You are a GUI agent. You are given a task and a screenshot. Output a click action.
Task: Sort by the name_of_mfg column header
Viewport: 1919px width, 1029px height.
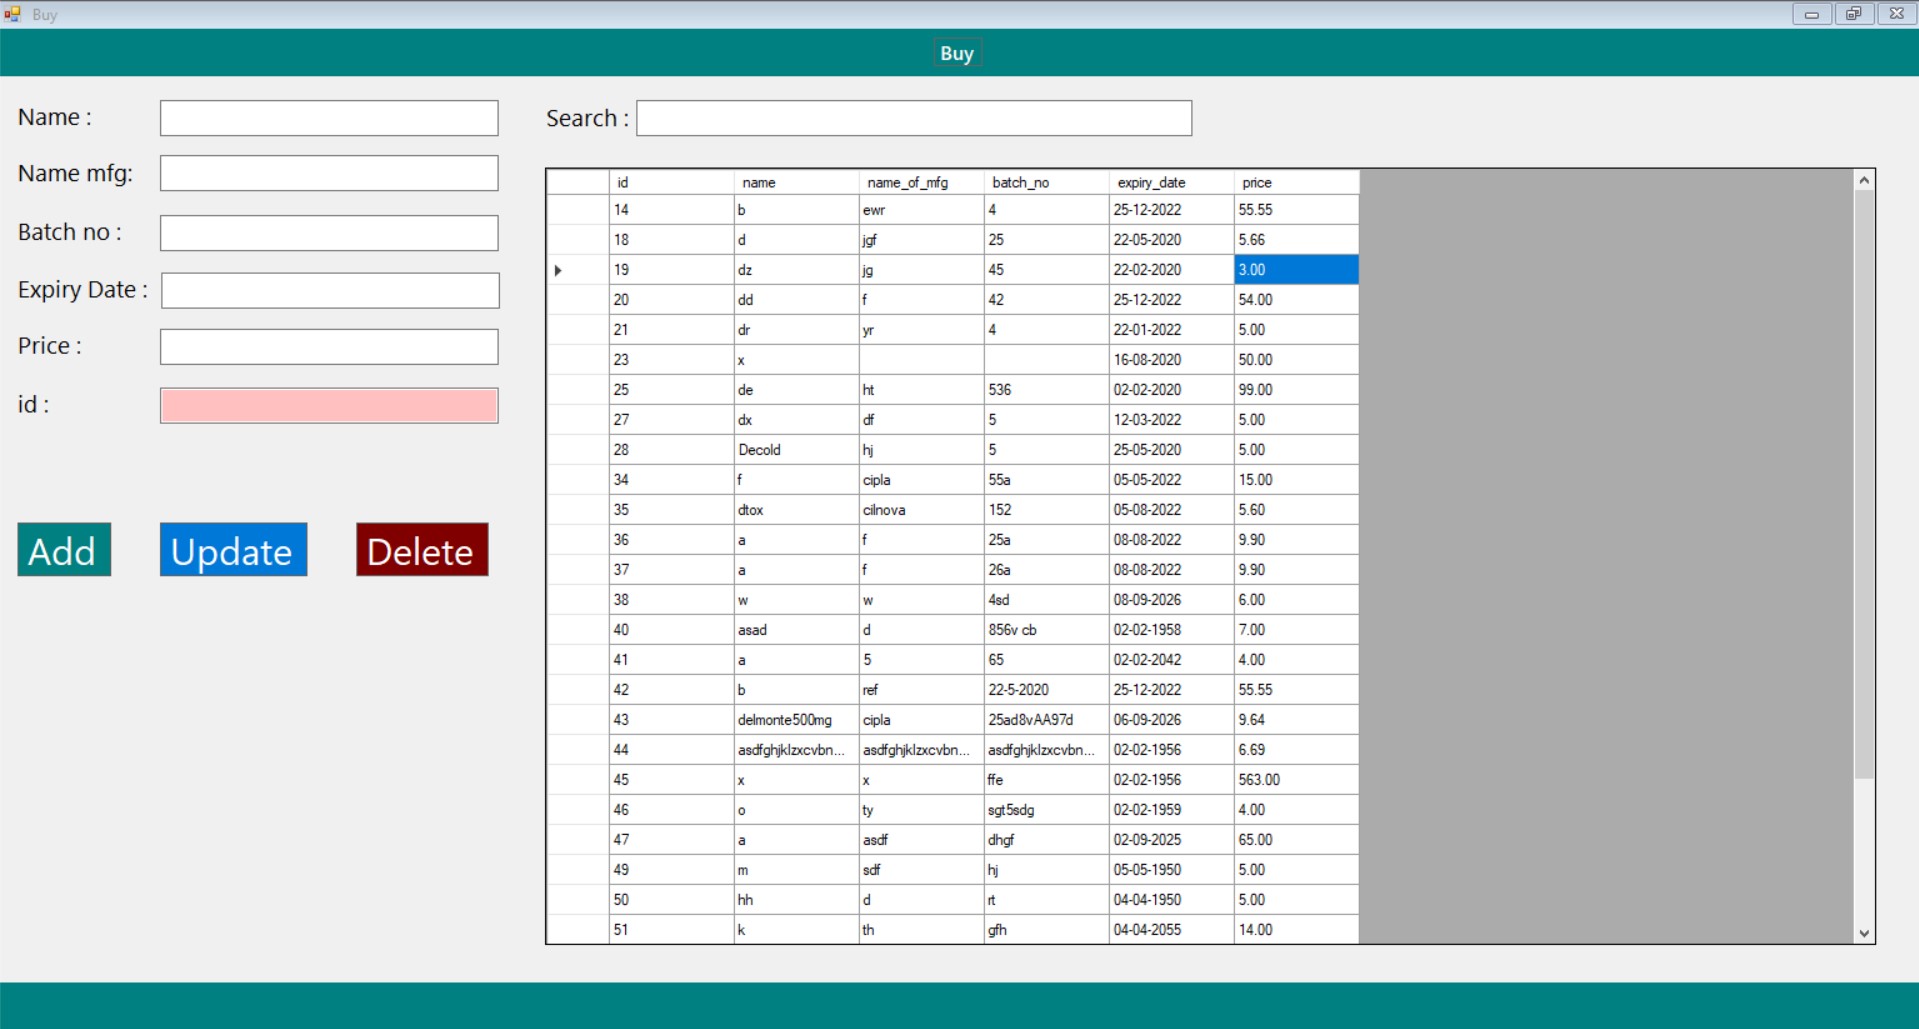pos(921,182)
